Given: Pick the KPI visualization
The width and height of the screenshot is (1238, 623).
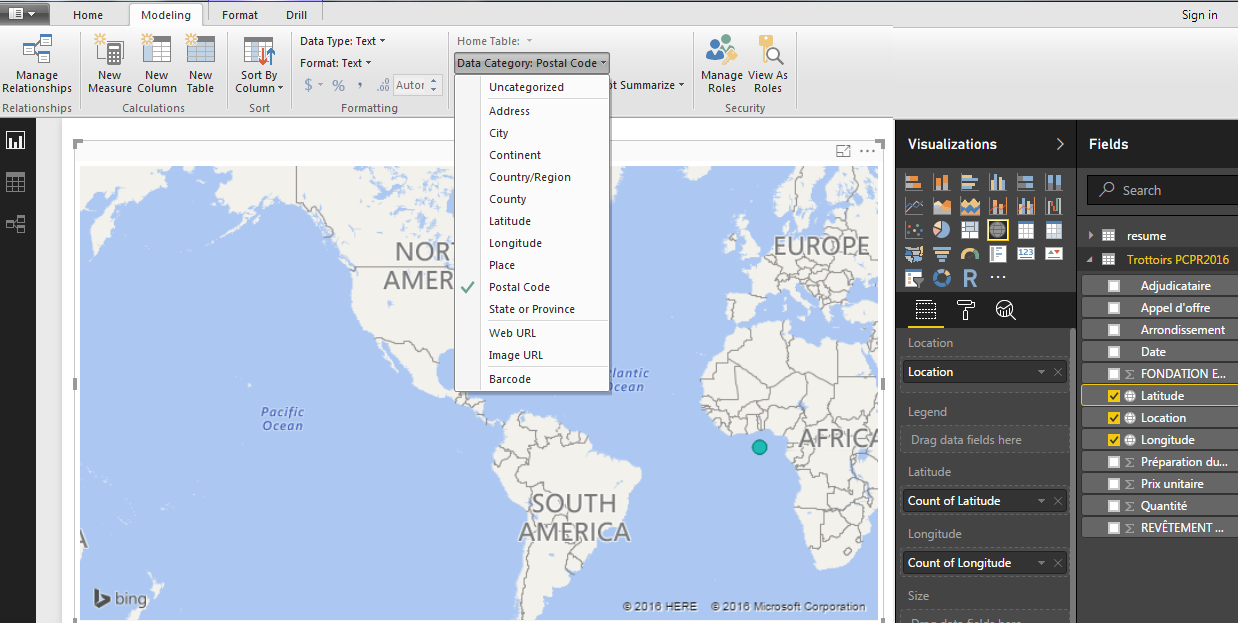Looking at the screenshot, I should 1054,254.
